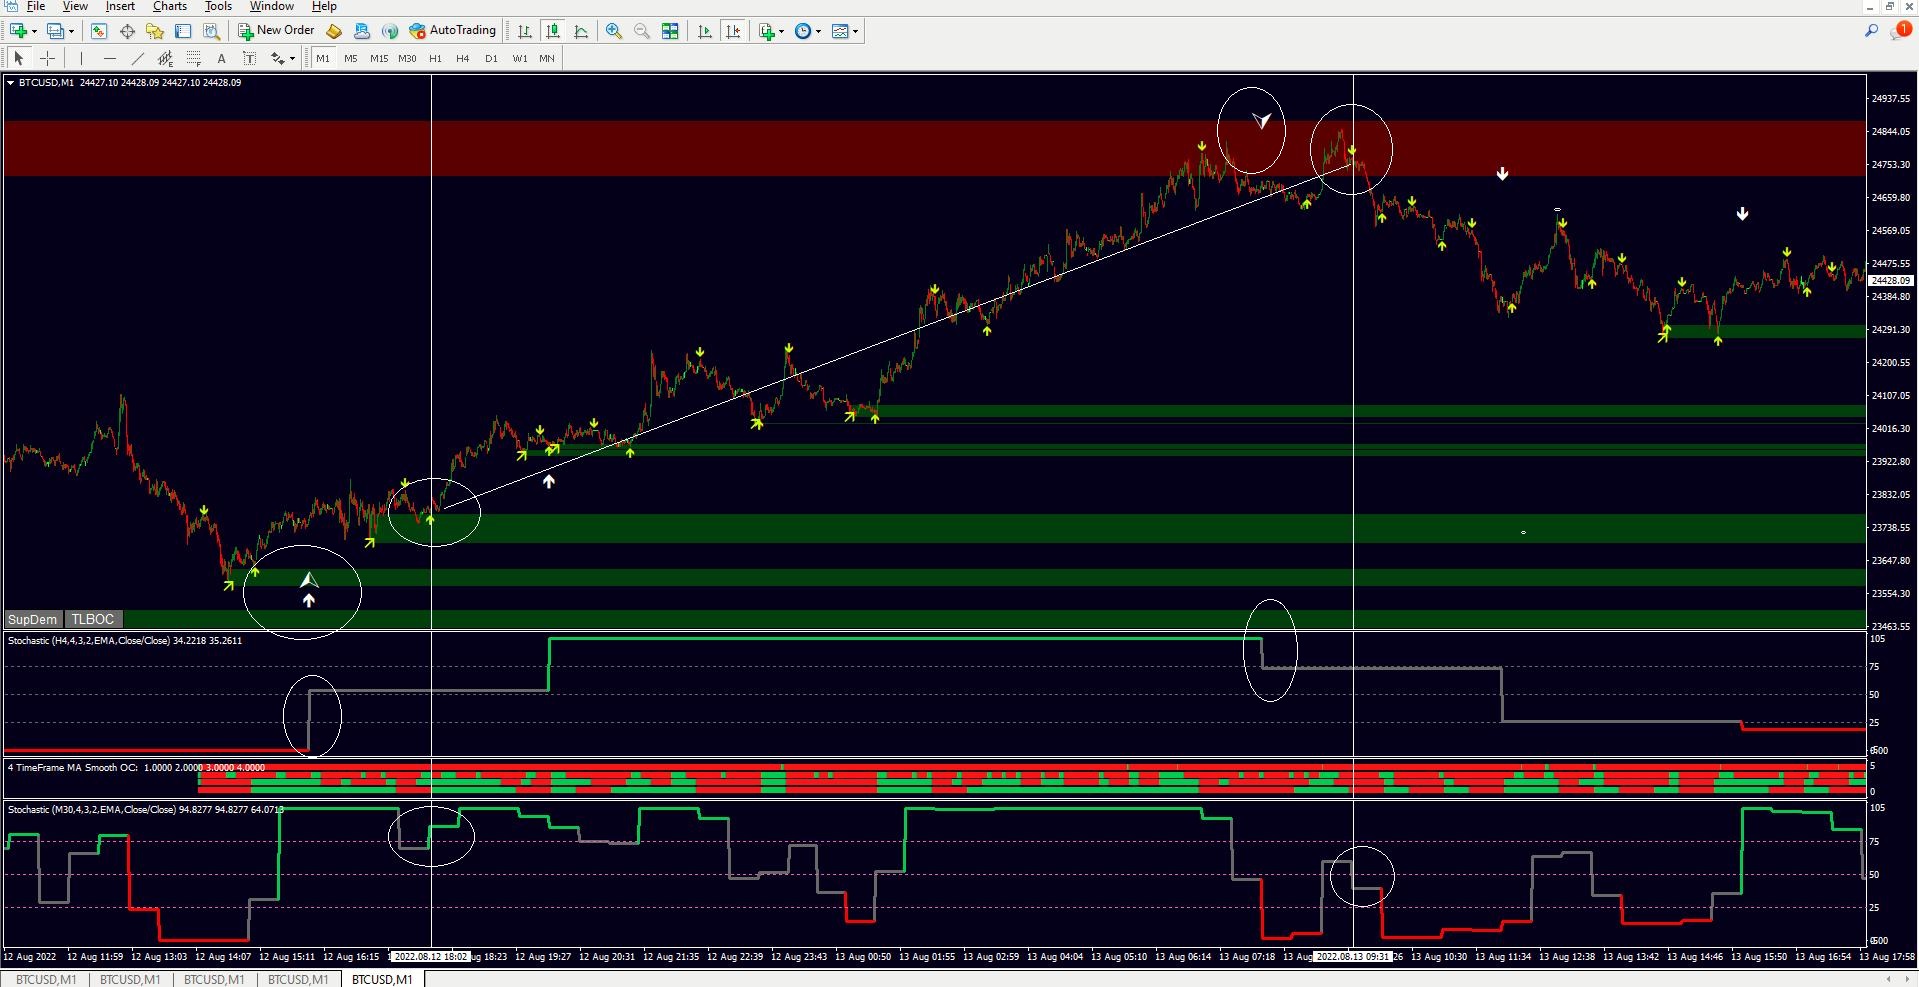
Task: Toggle the Terminal panel icon
Action: click(183, 31)
